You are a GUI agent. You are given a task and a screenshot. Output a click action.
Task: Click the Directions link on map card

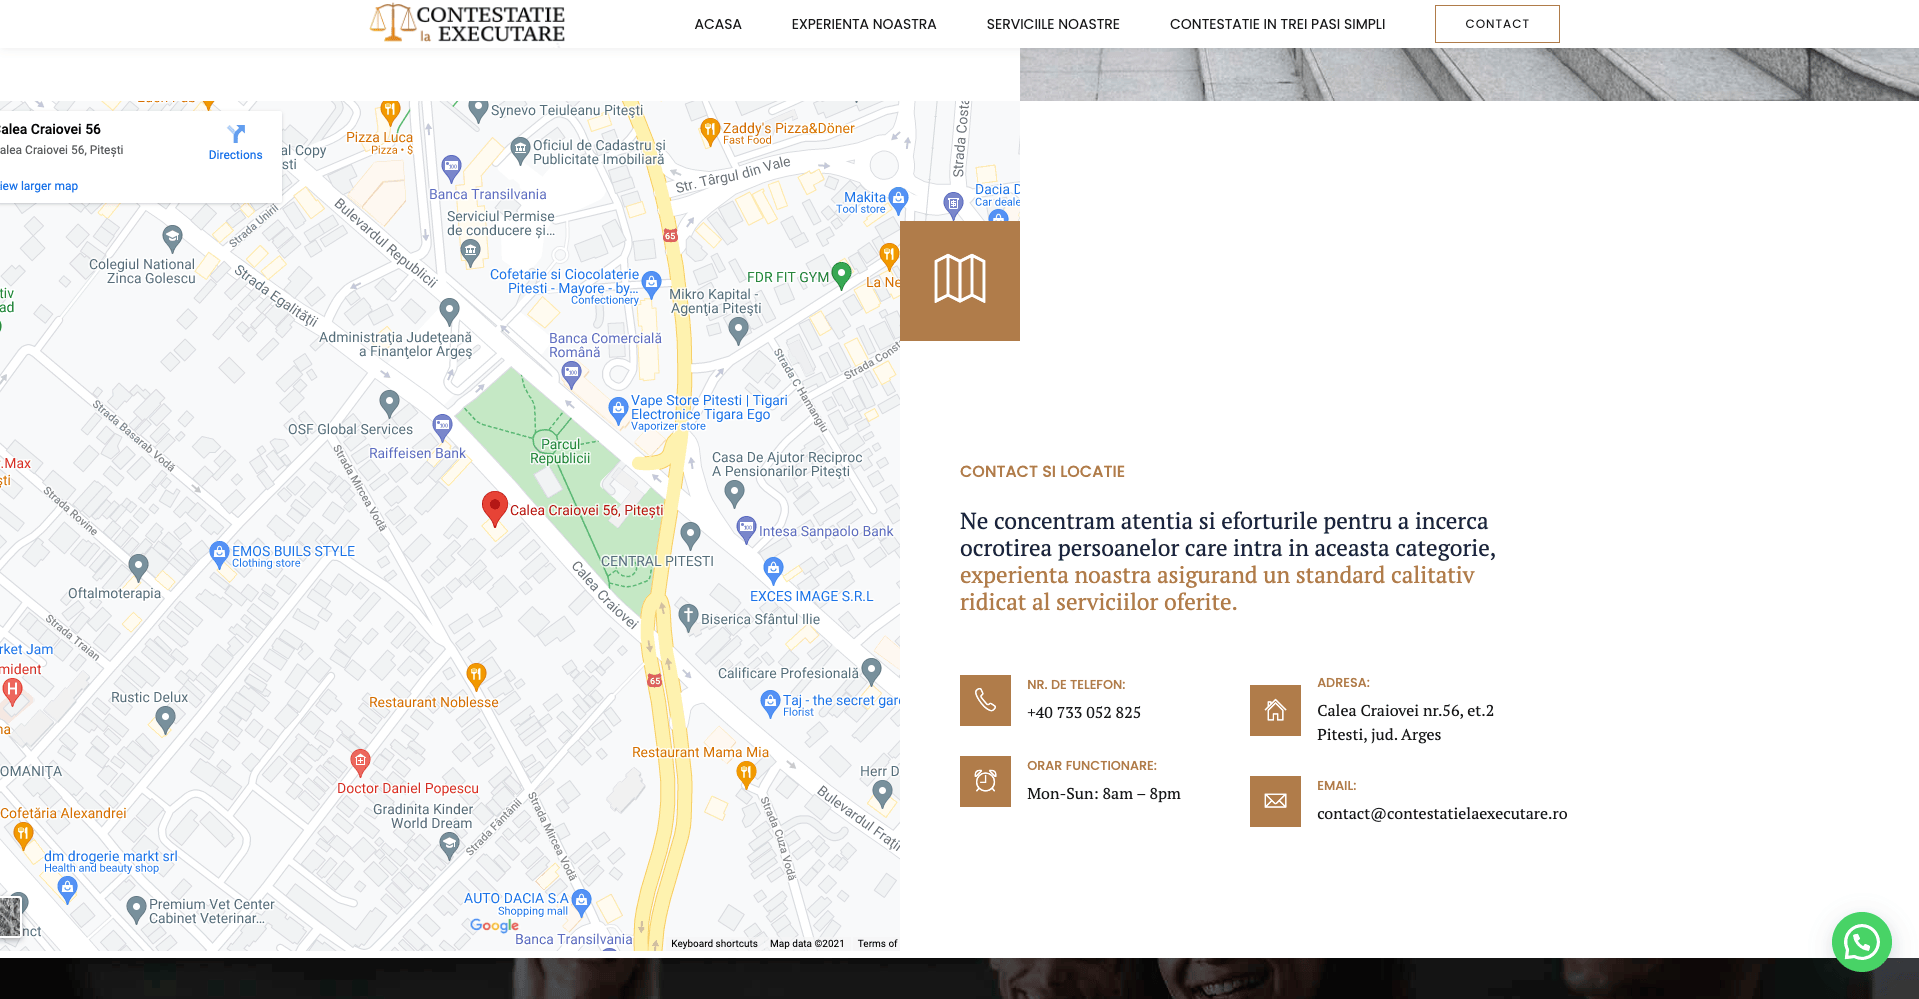click(236, 155)
